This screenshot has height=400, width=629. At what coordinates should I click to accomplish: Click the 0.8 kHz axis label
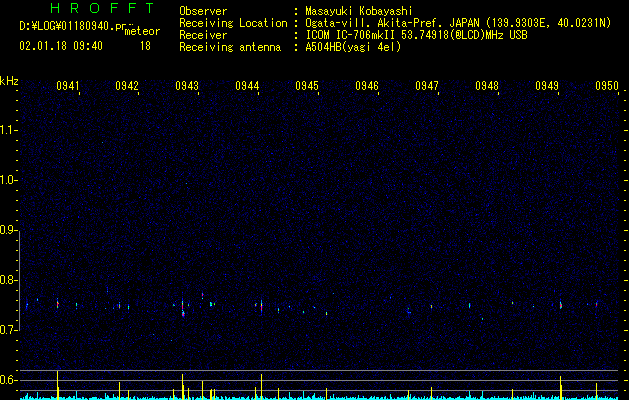click(x=7, y=280)
